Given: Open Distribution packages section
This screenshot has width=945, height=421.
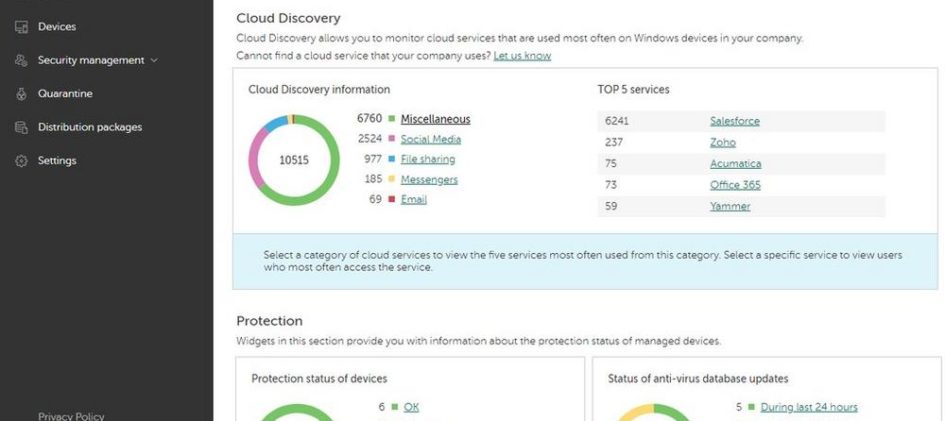Looking at the screenshot, I should point(89,128).
